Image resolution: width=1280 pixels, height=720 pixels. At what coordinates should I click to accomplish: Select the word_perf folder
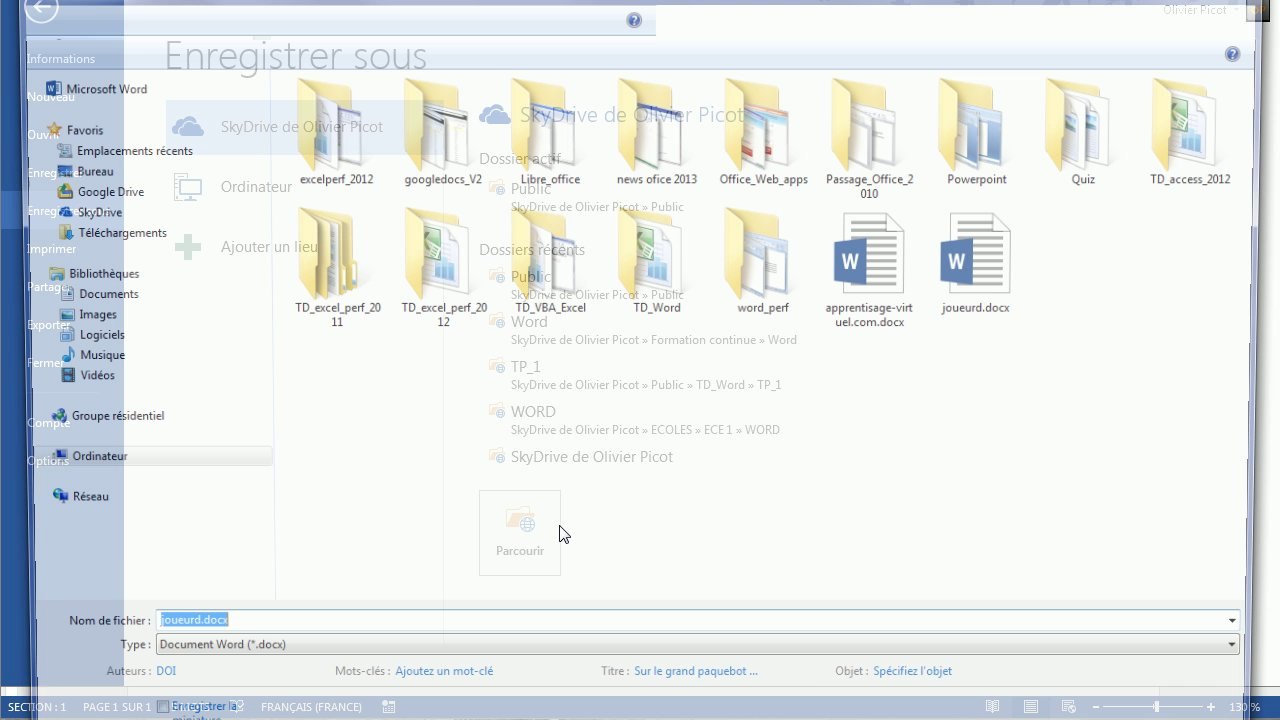(763, 261)
